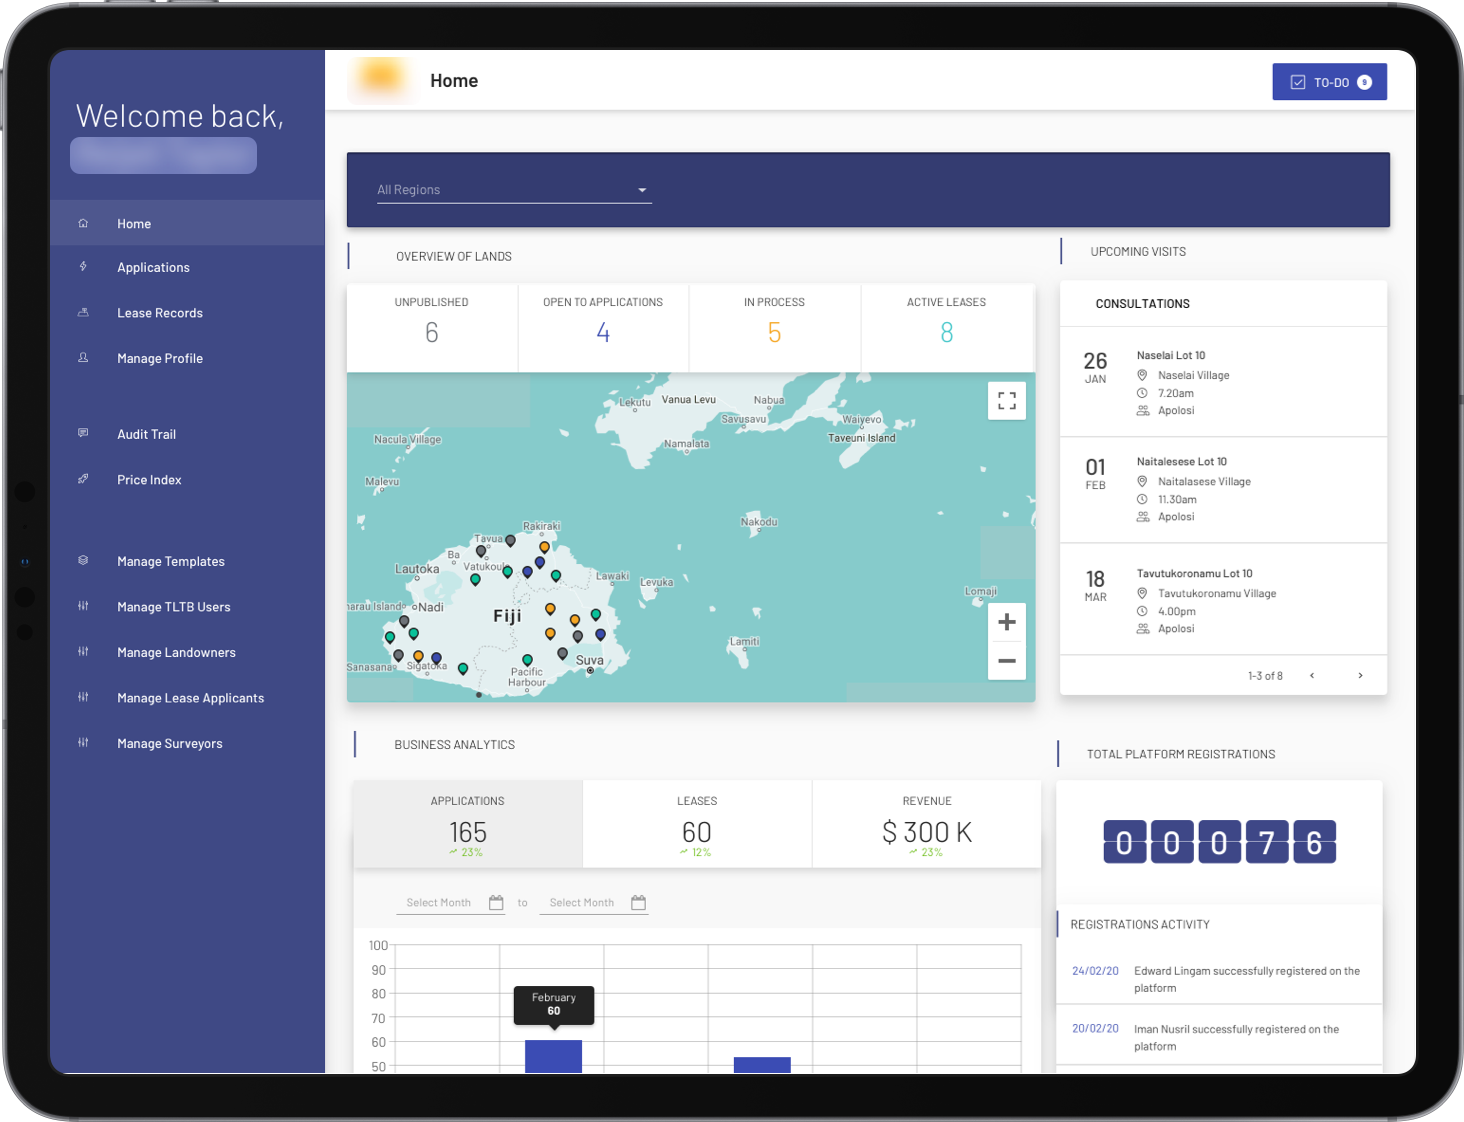Viewport: 1464px width, 1122px height.
Task: View the Audit Trail
Action: [187, 434]
